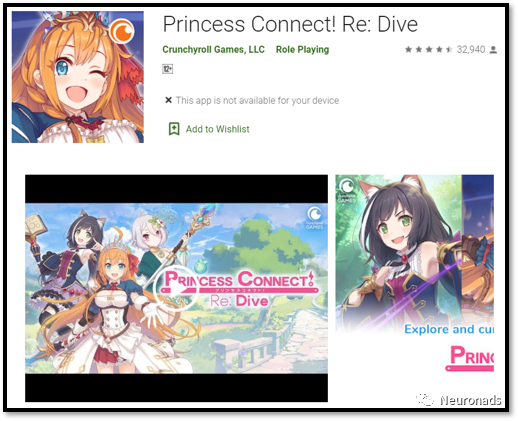518x421 pixels.
Task: Click the 12+ content rating badge
Action: [x=167, y=69]
